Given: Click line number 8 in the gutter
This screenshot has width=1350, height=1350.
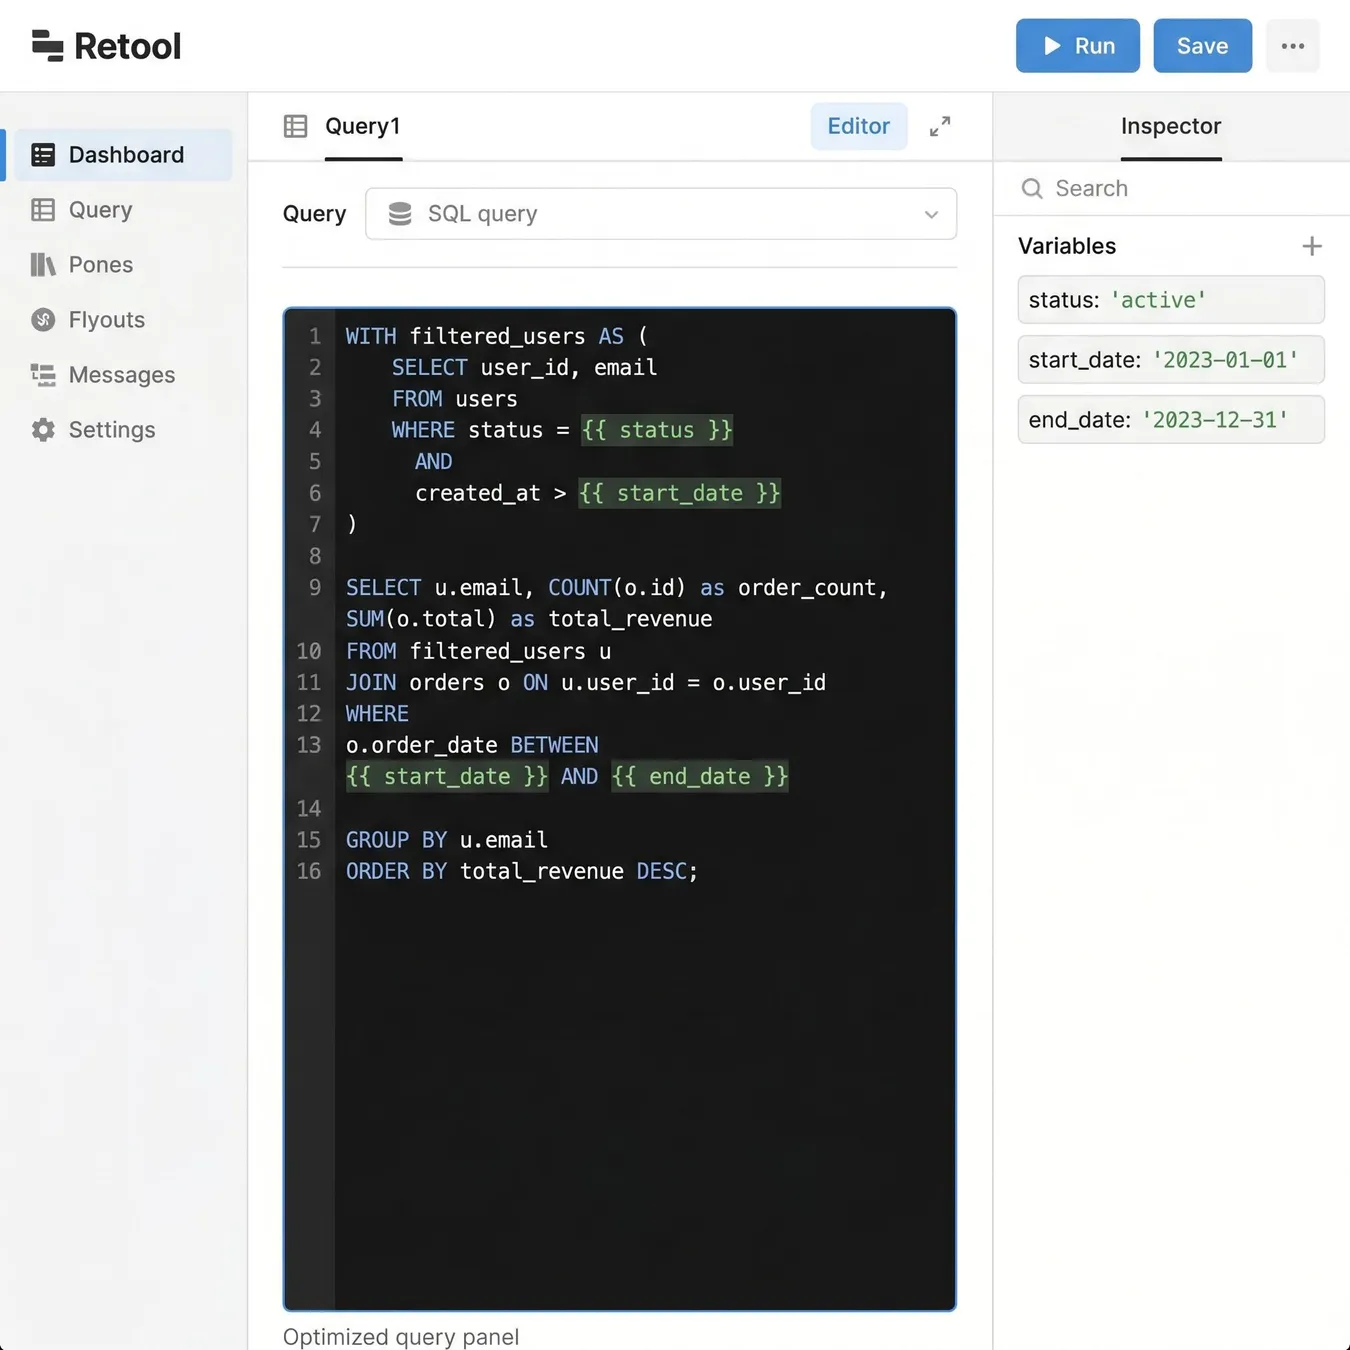Looking at the screenshot, I should tap(315, 556).
